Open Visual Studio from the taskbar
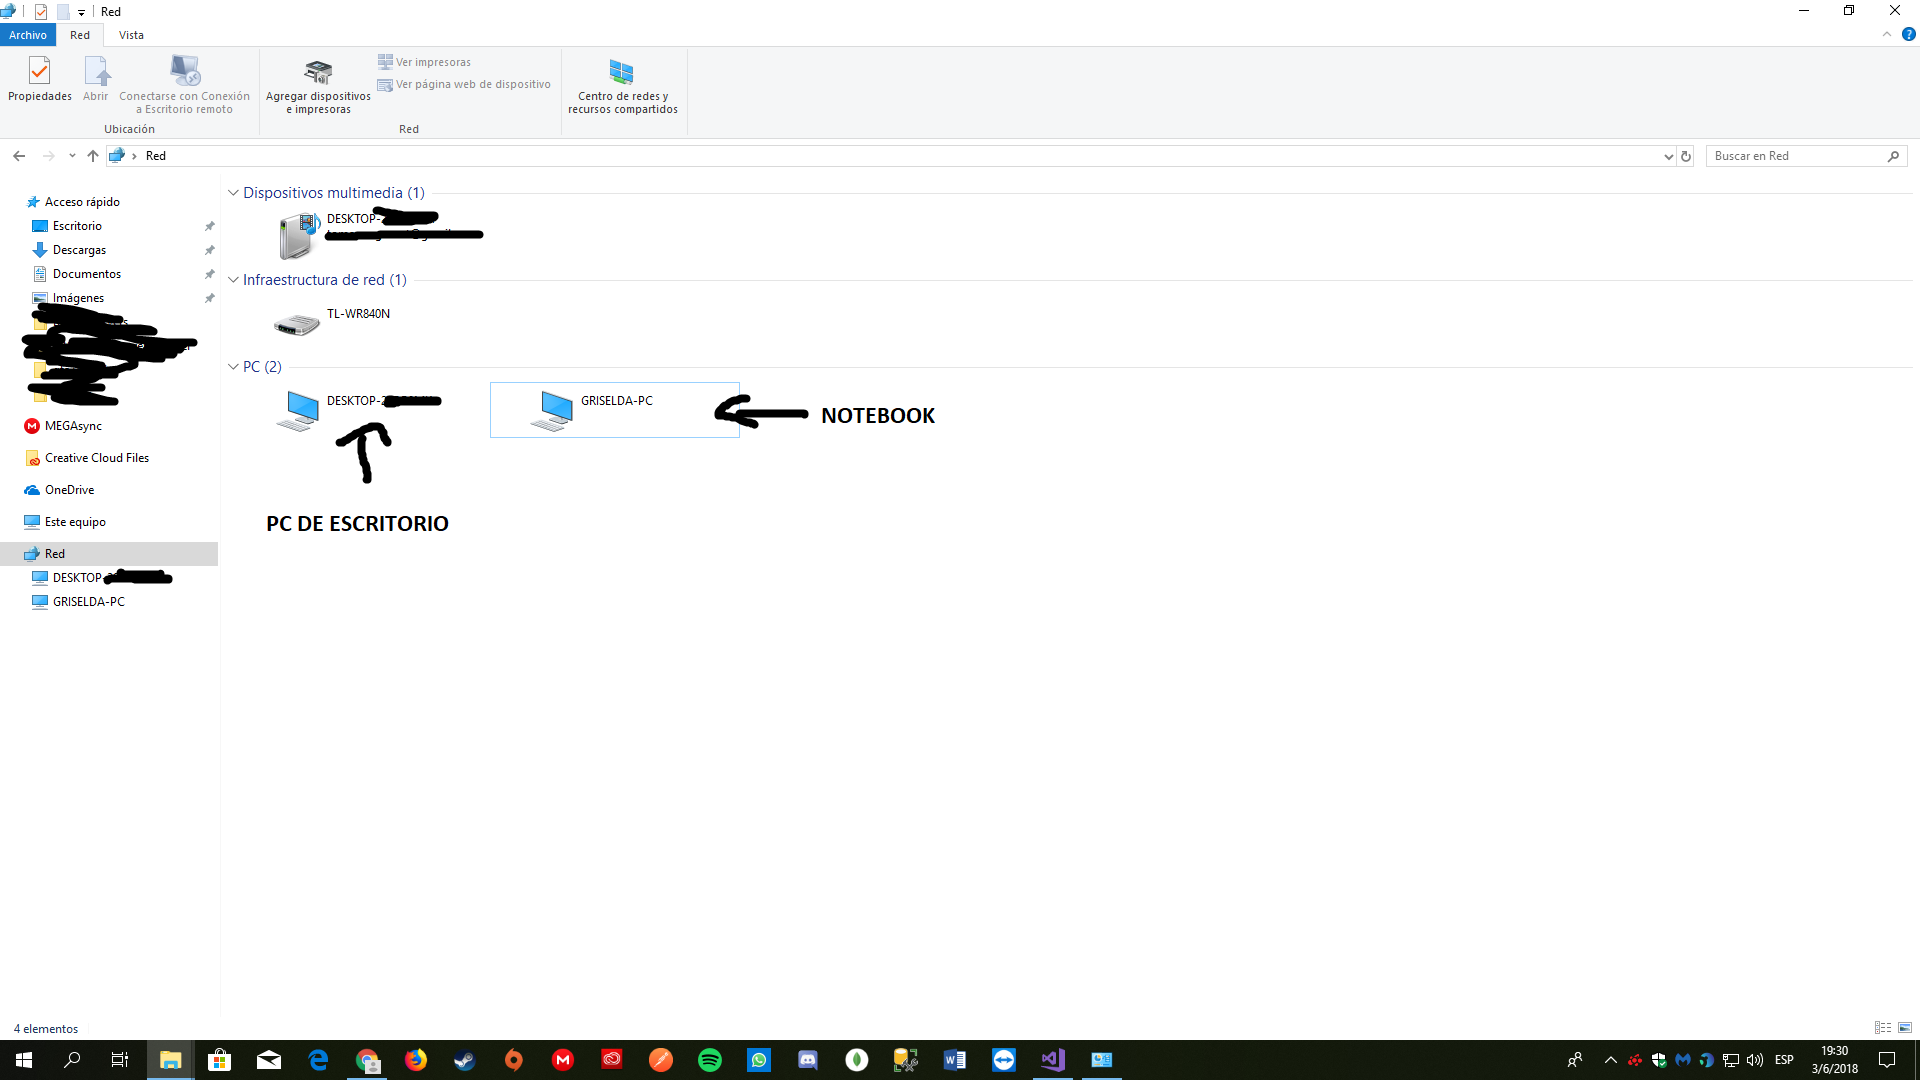Screen dimensions: 1920x1080 point(1053,1060)
